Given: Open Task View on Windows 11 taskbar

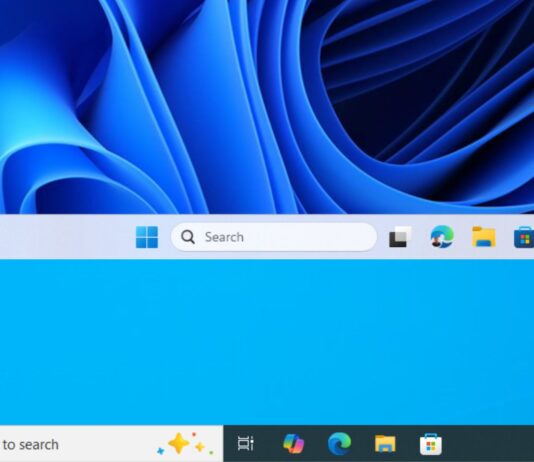Looking at the screenshot, I should coord(400,237).
